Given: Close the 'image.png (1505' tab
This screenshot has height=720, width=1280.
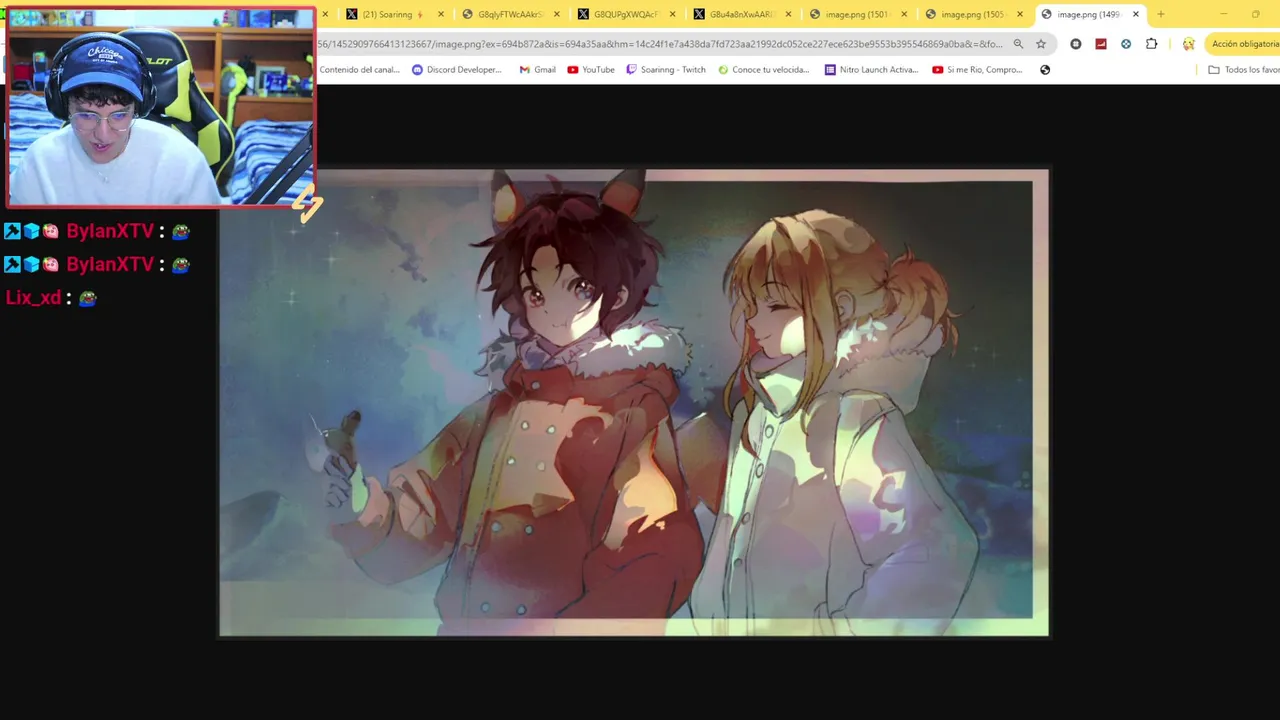Looking at the screenshot, I should pyautogui.click(x=1021, y=14).
